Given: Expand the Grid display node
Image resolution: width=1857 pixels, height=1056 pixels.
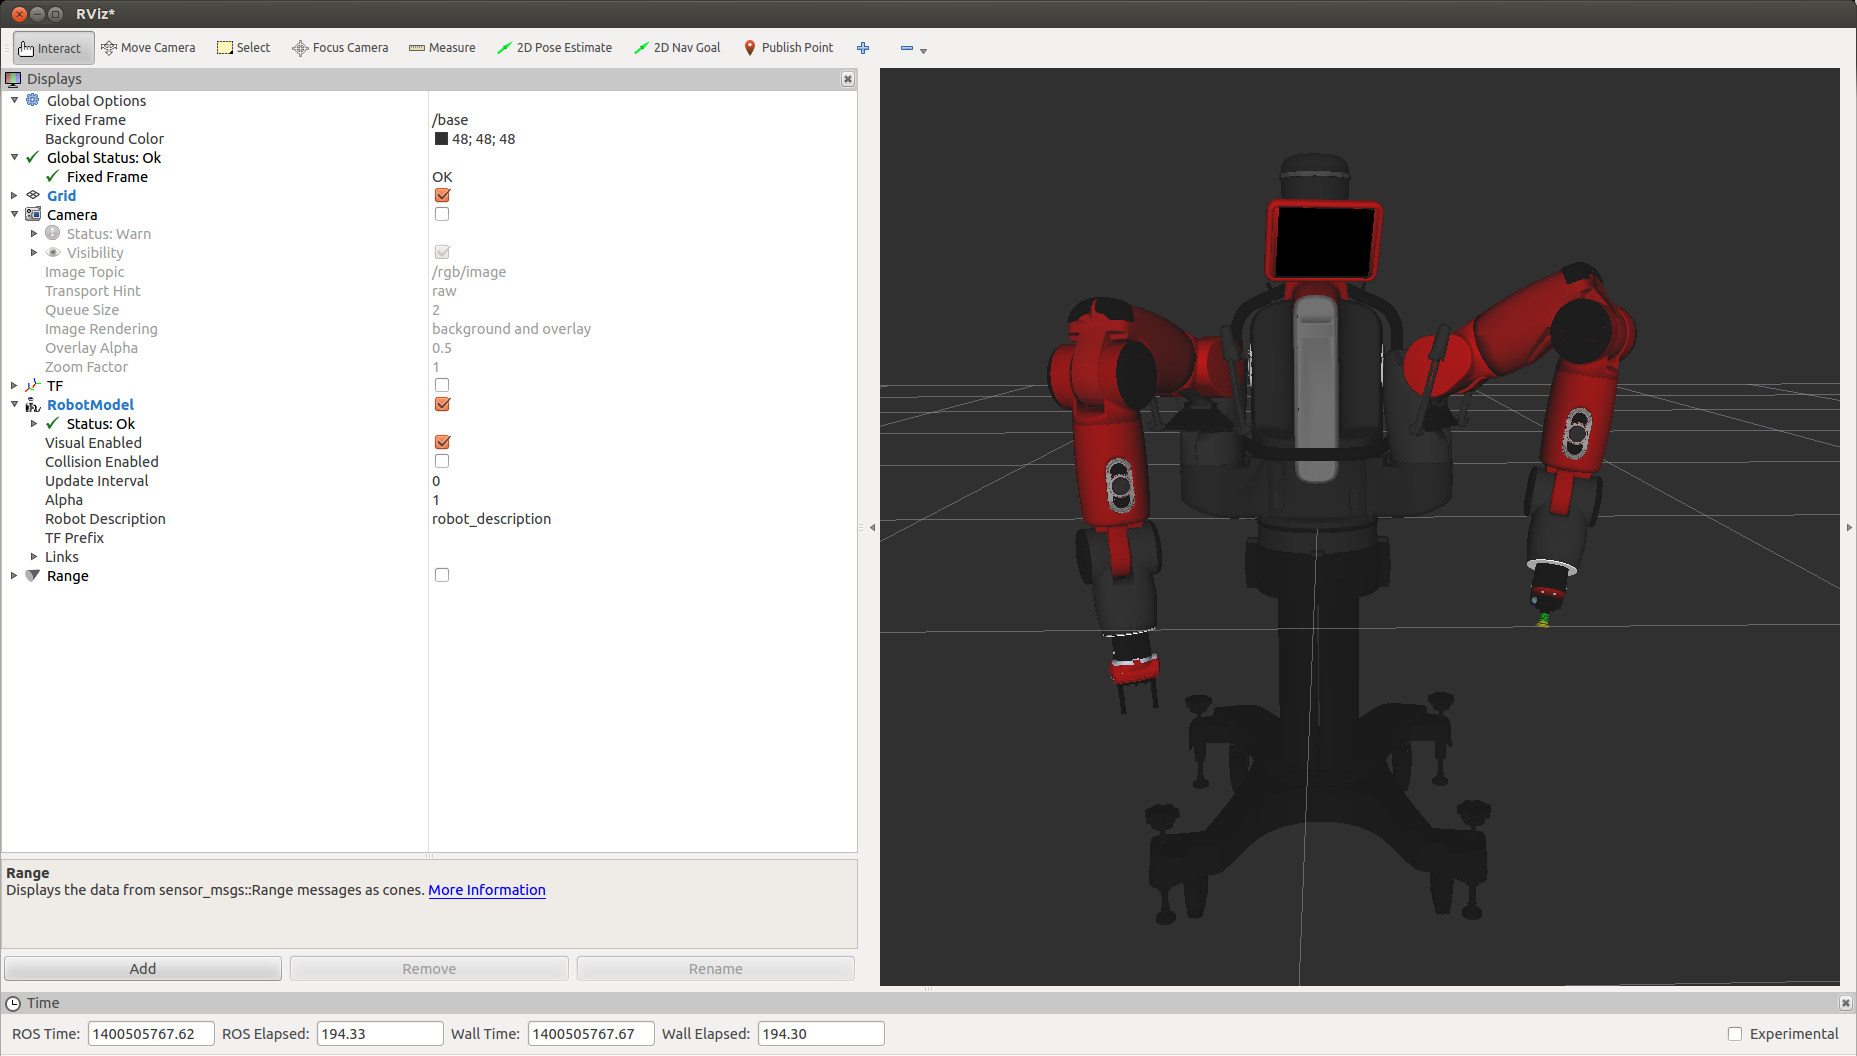Looking at the screenshot, I should (14, 195).
